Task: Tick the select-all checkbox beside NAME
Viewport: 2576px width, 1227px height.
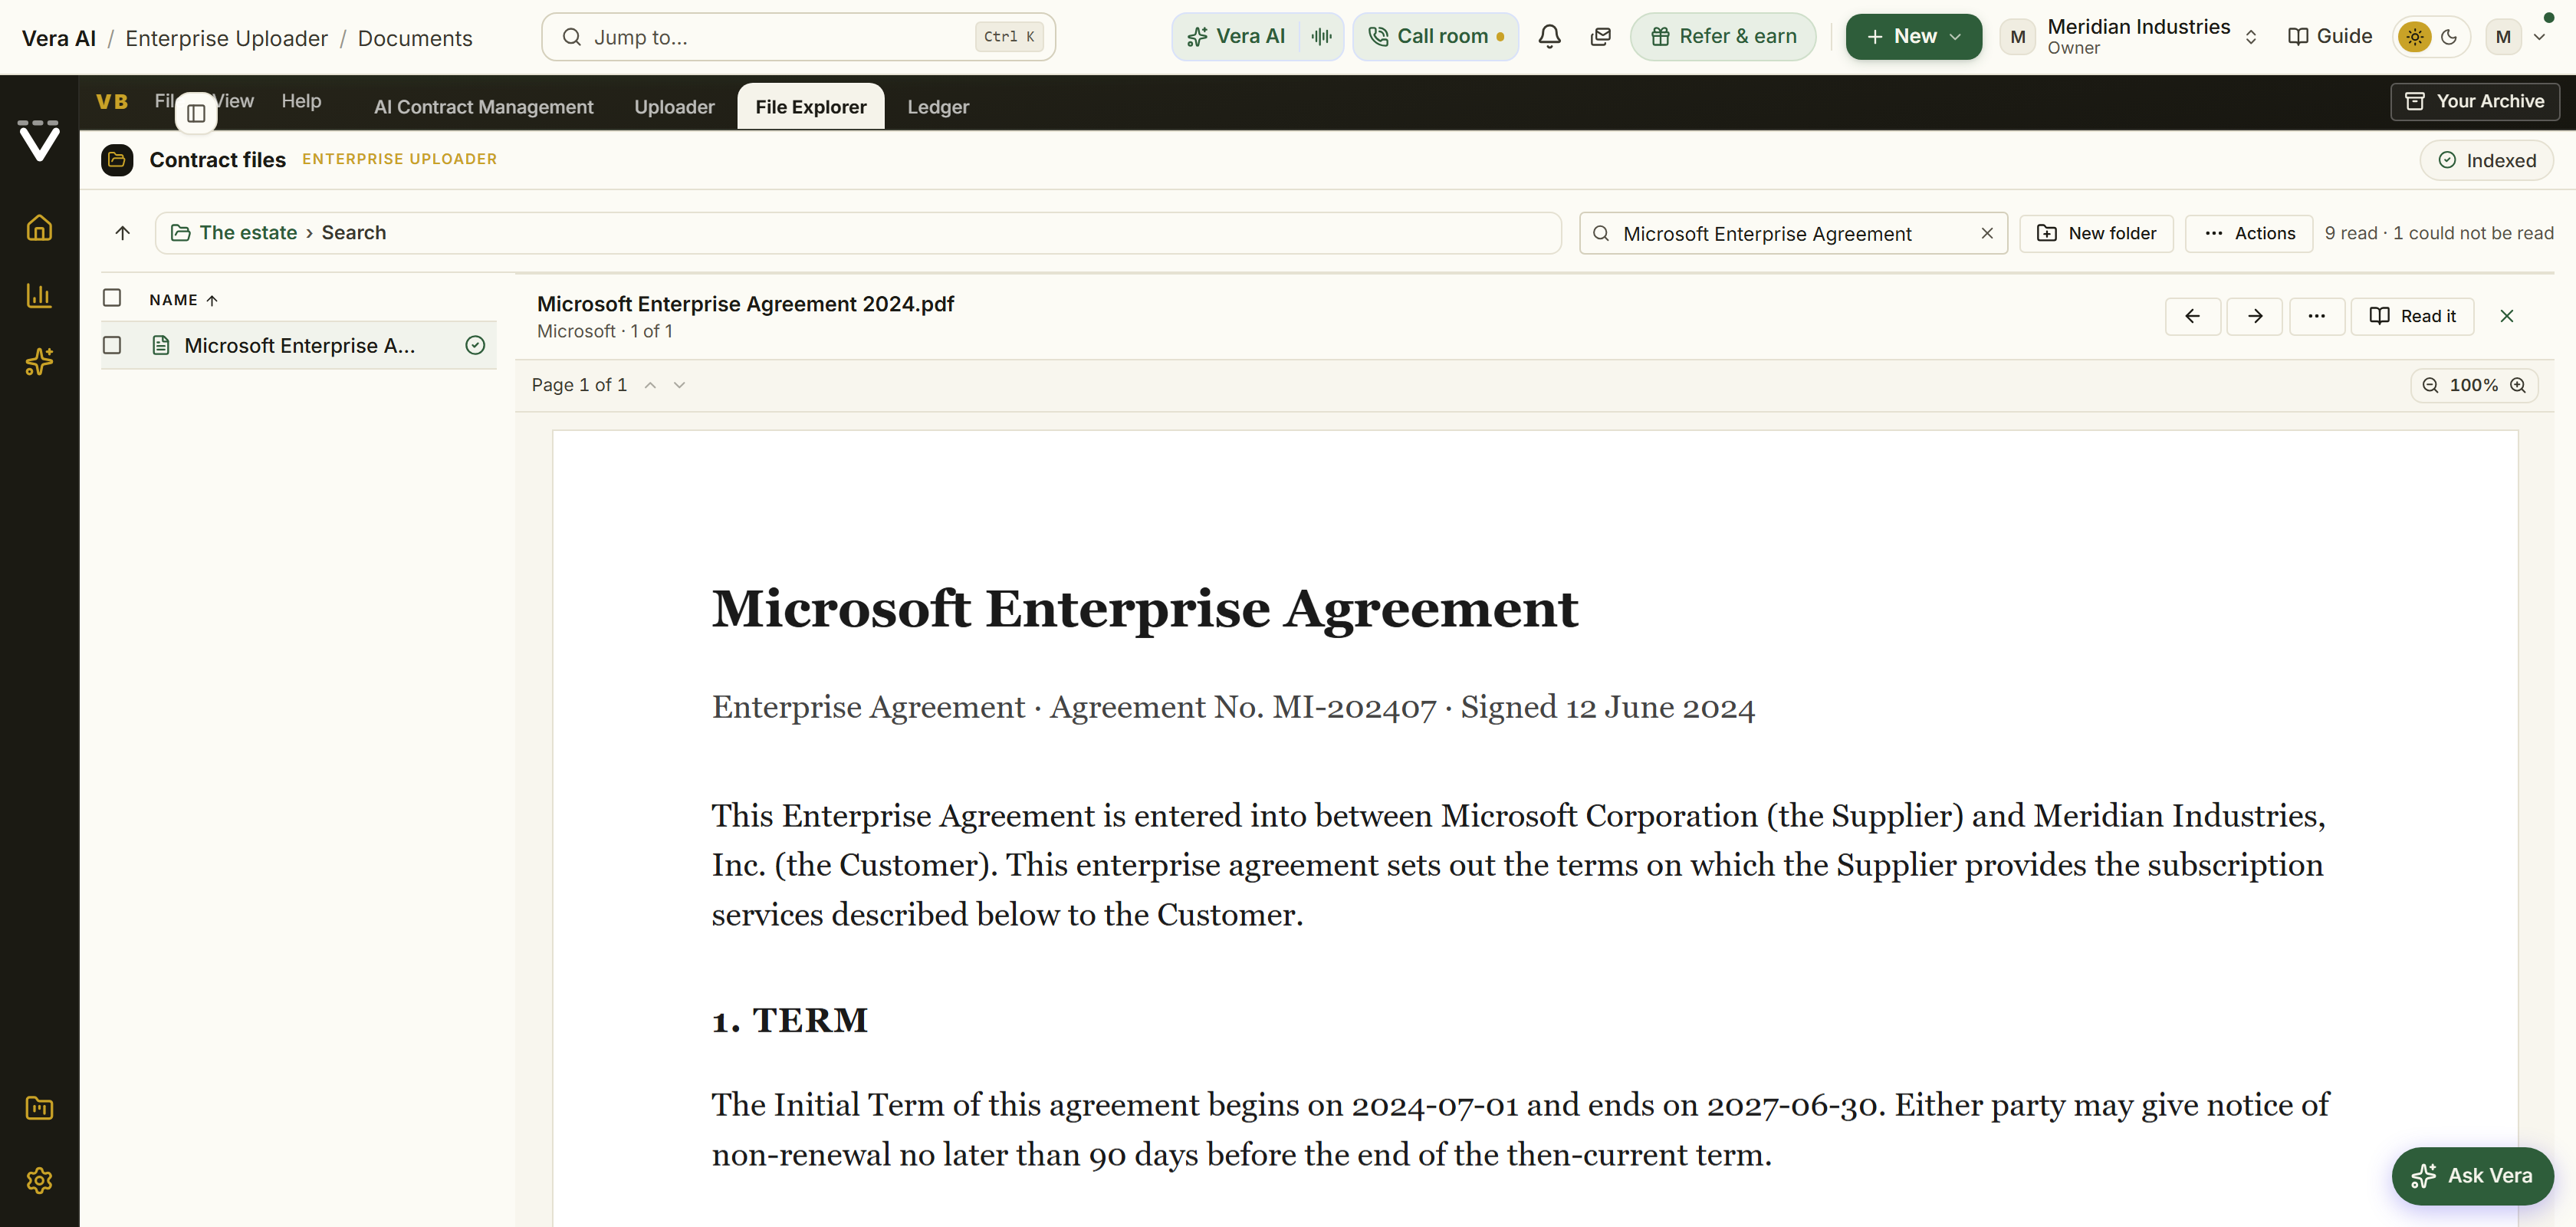Action: 112,298
